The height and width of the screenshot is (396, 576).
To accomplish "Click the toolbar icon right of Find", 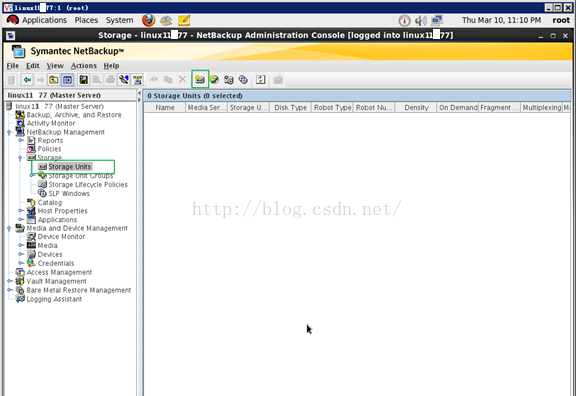I will pos(137,80).
